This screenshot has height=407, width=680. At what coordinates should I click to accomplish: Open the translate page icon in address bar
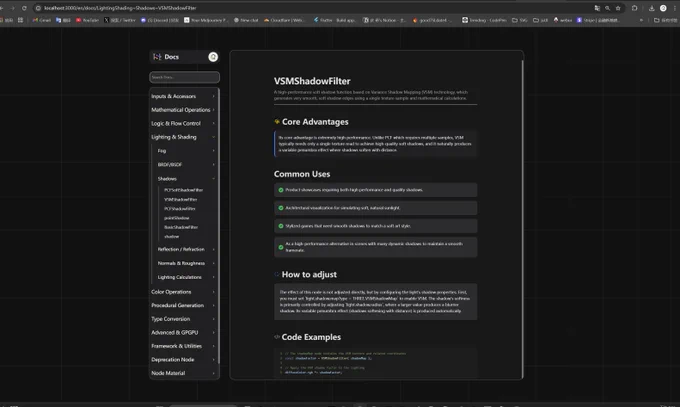point(597,8)
